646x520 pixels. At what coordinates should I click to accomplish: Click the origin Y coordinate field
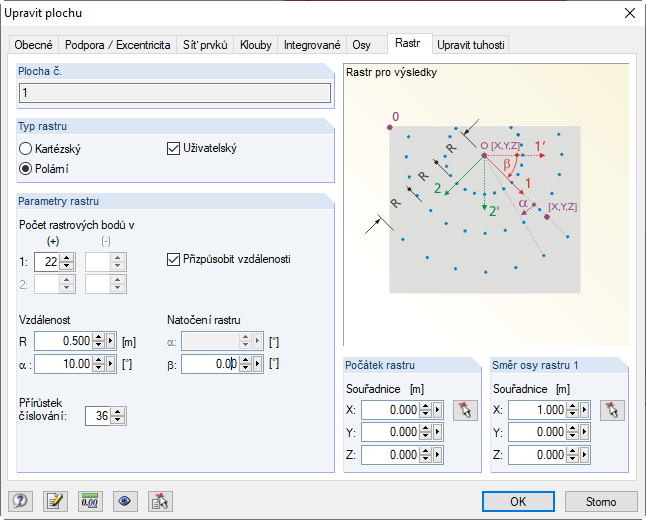[x=391, y=432]
